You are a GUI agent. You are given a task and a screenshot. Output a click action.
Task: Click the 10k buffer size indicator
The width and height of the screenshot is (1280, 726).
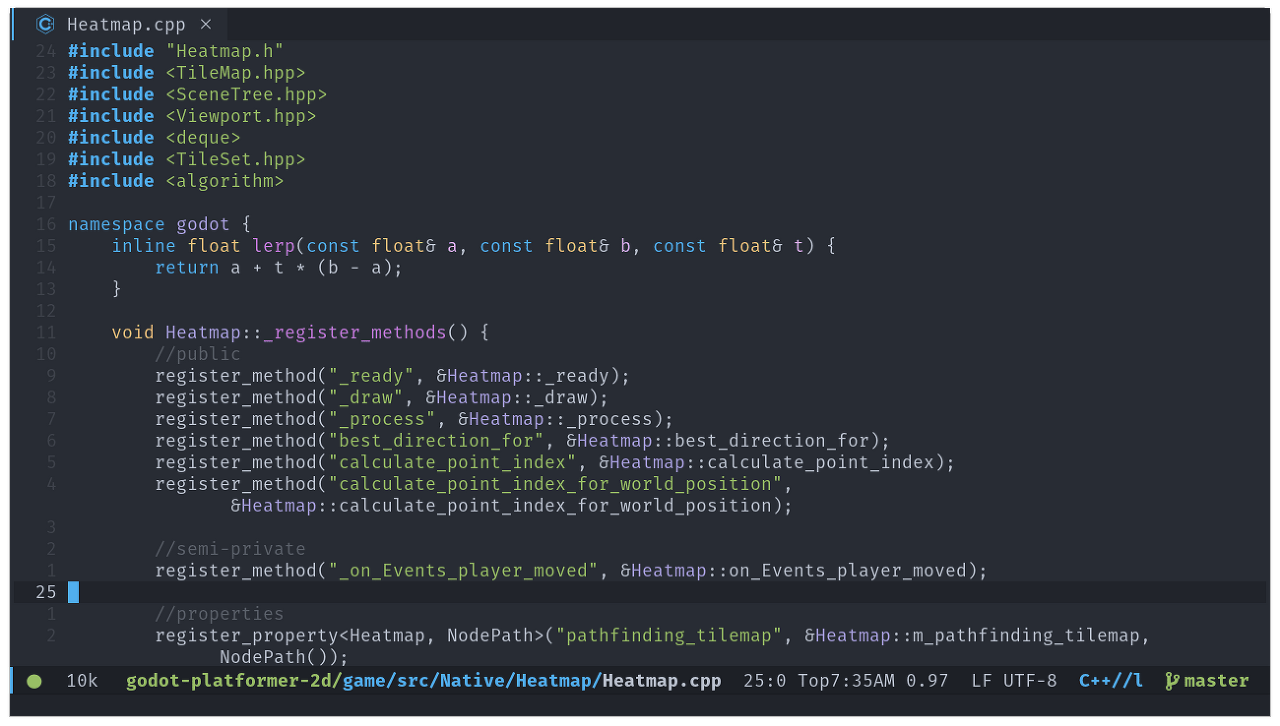coord(82,681)
